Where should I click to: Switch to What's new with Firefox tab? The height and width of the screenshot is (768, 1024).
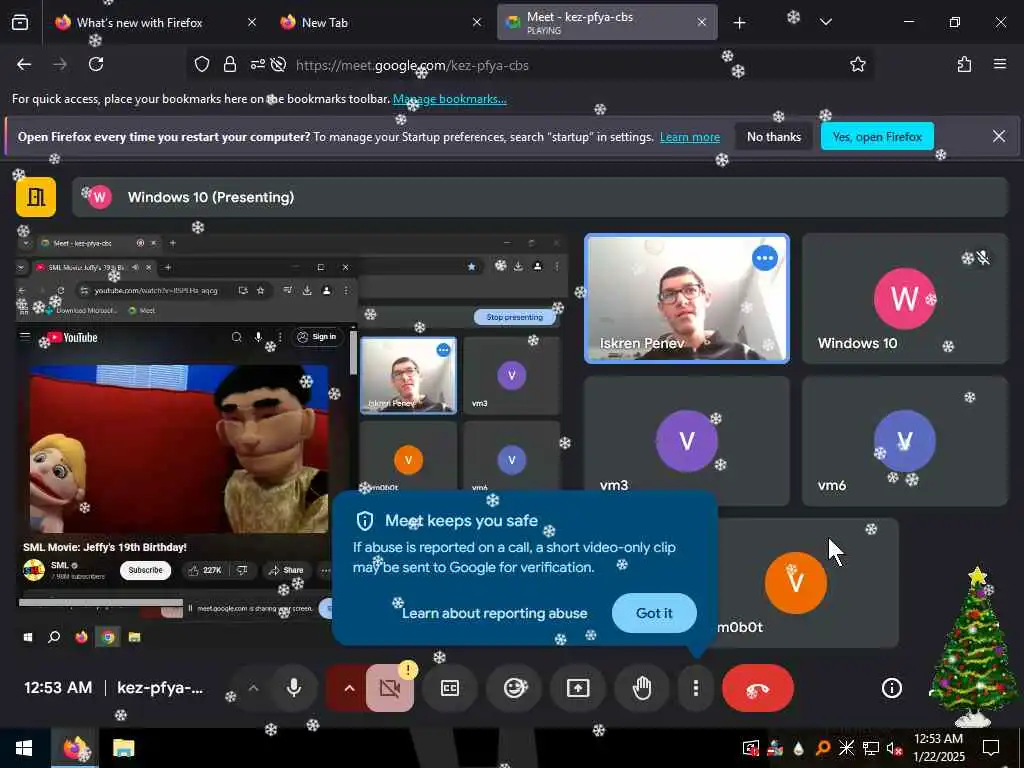click(140, 22)
